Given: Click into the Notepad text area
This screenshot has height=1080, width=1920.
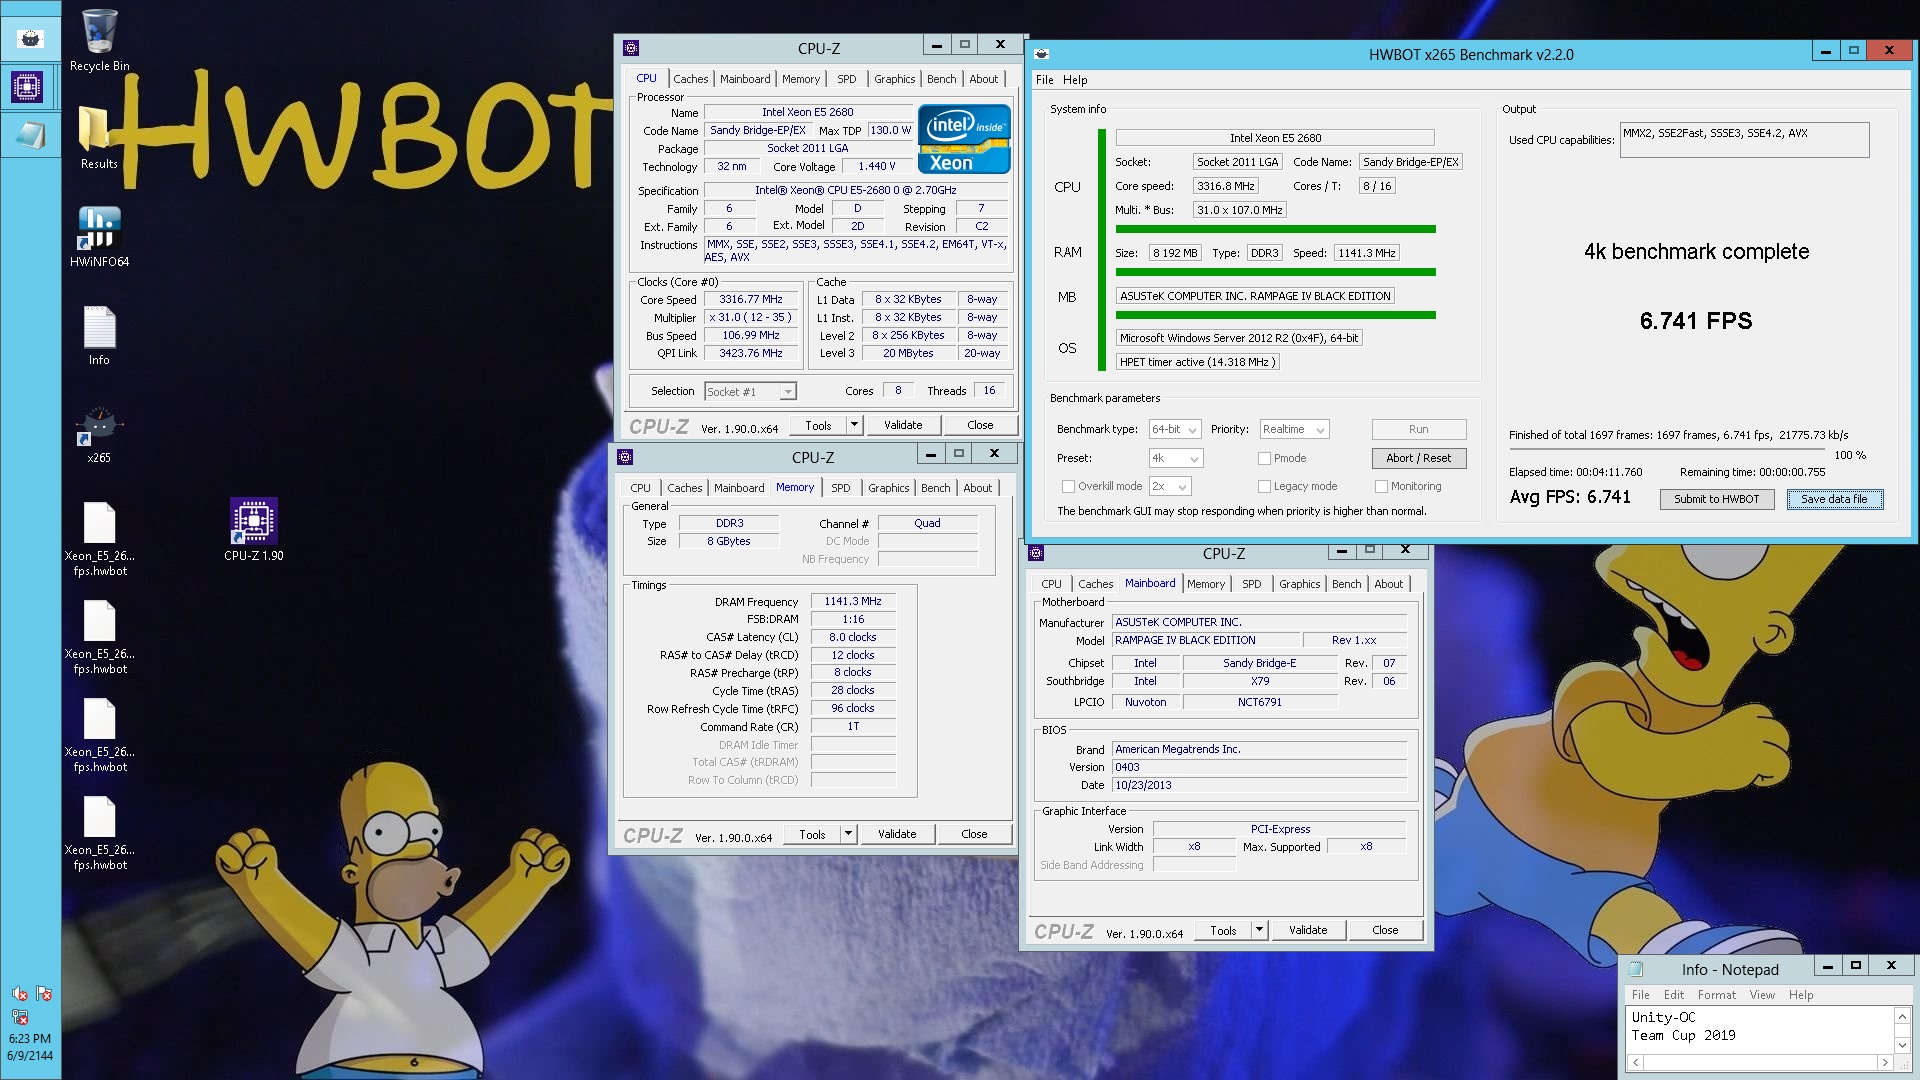Looking at the screenshot, I should pyautogui.click(x=1760, y=1030).
